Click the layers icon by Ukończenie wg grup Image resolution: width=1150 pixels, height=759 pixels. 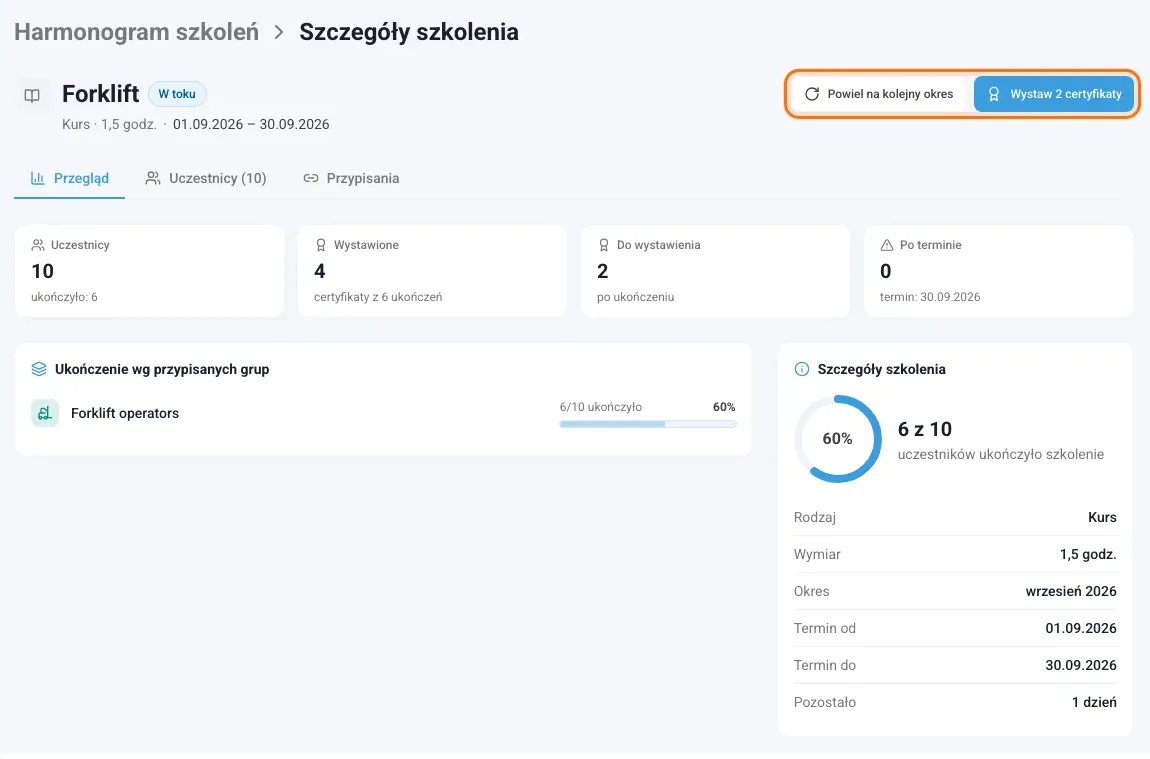39,369
